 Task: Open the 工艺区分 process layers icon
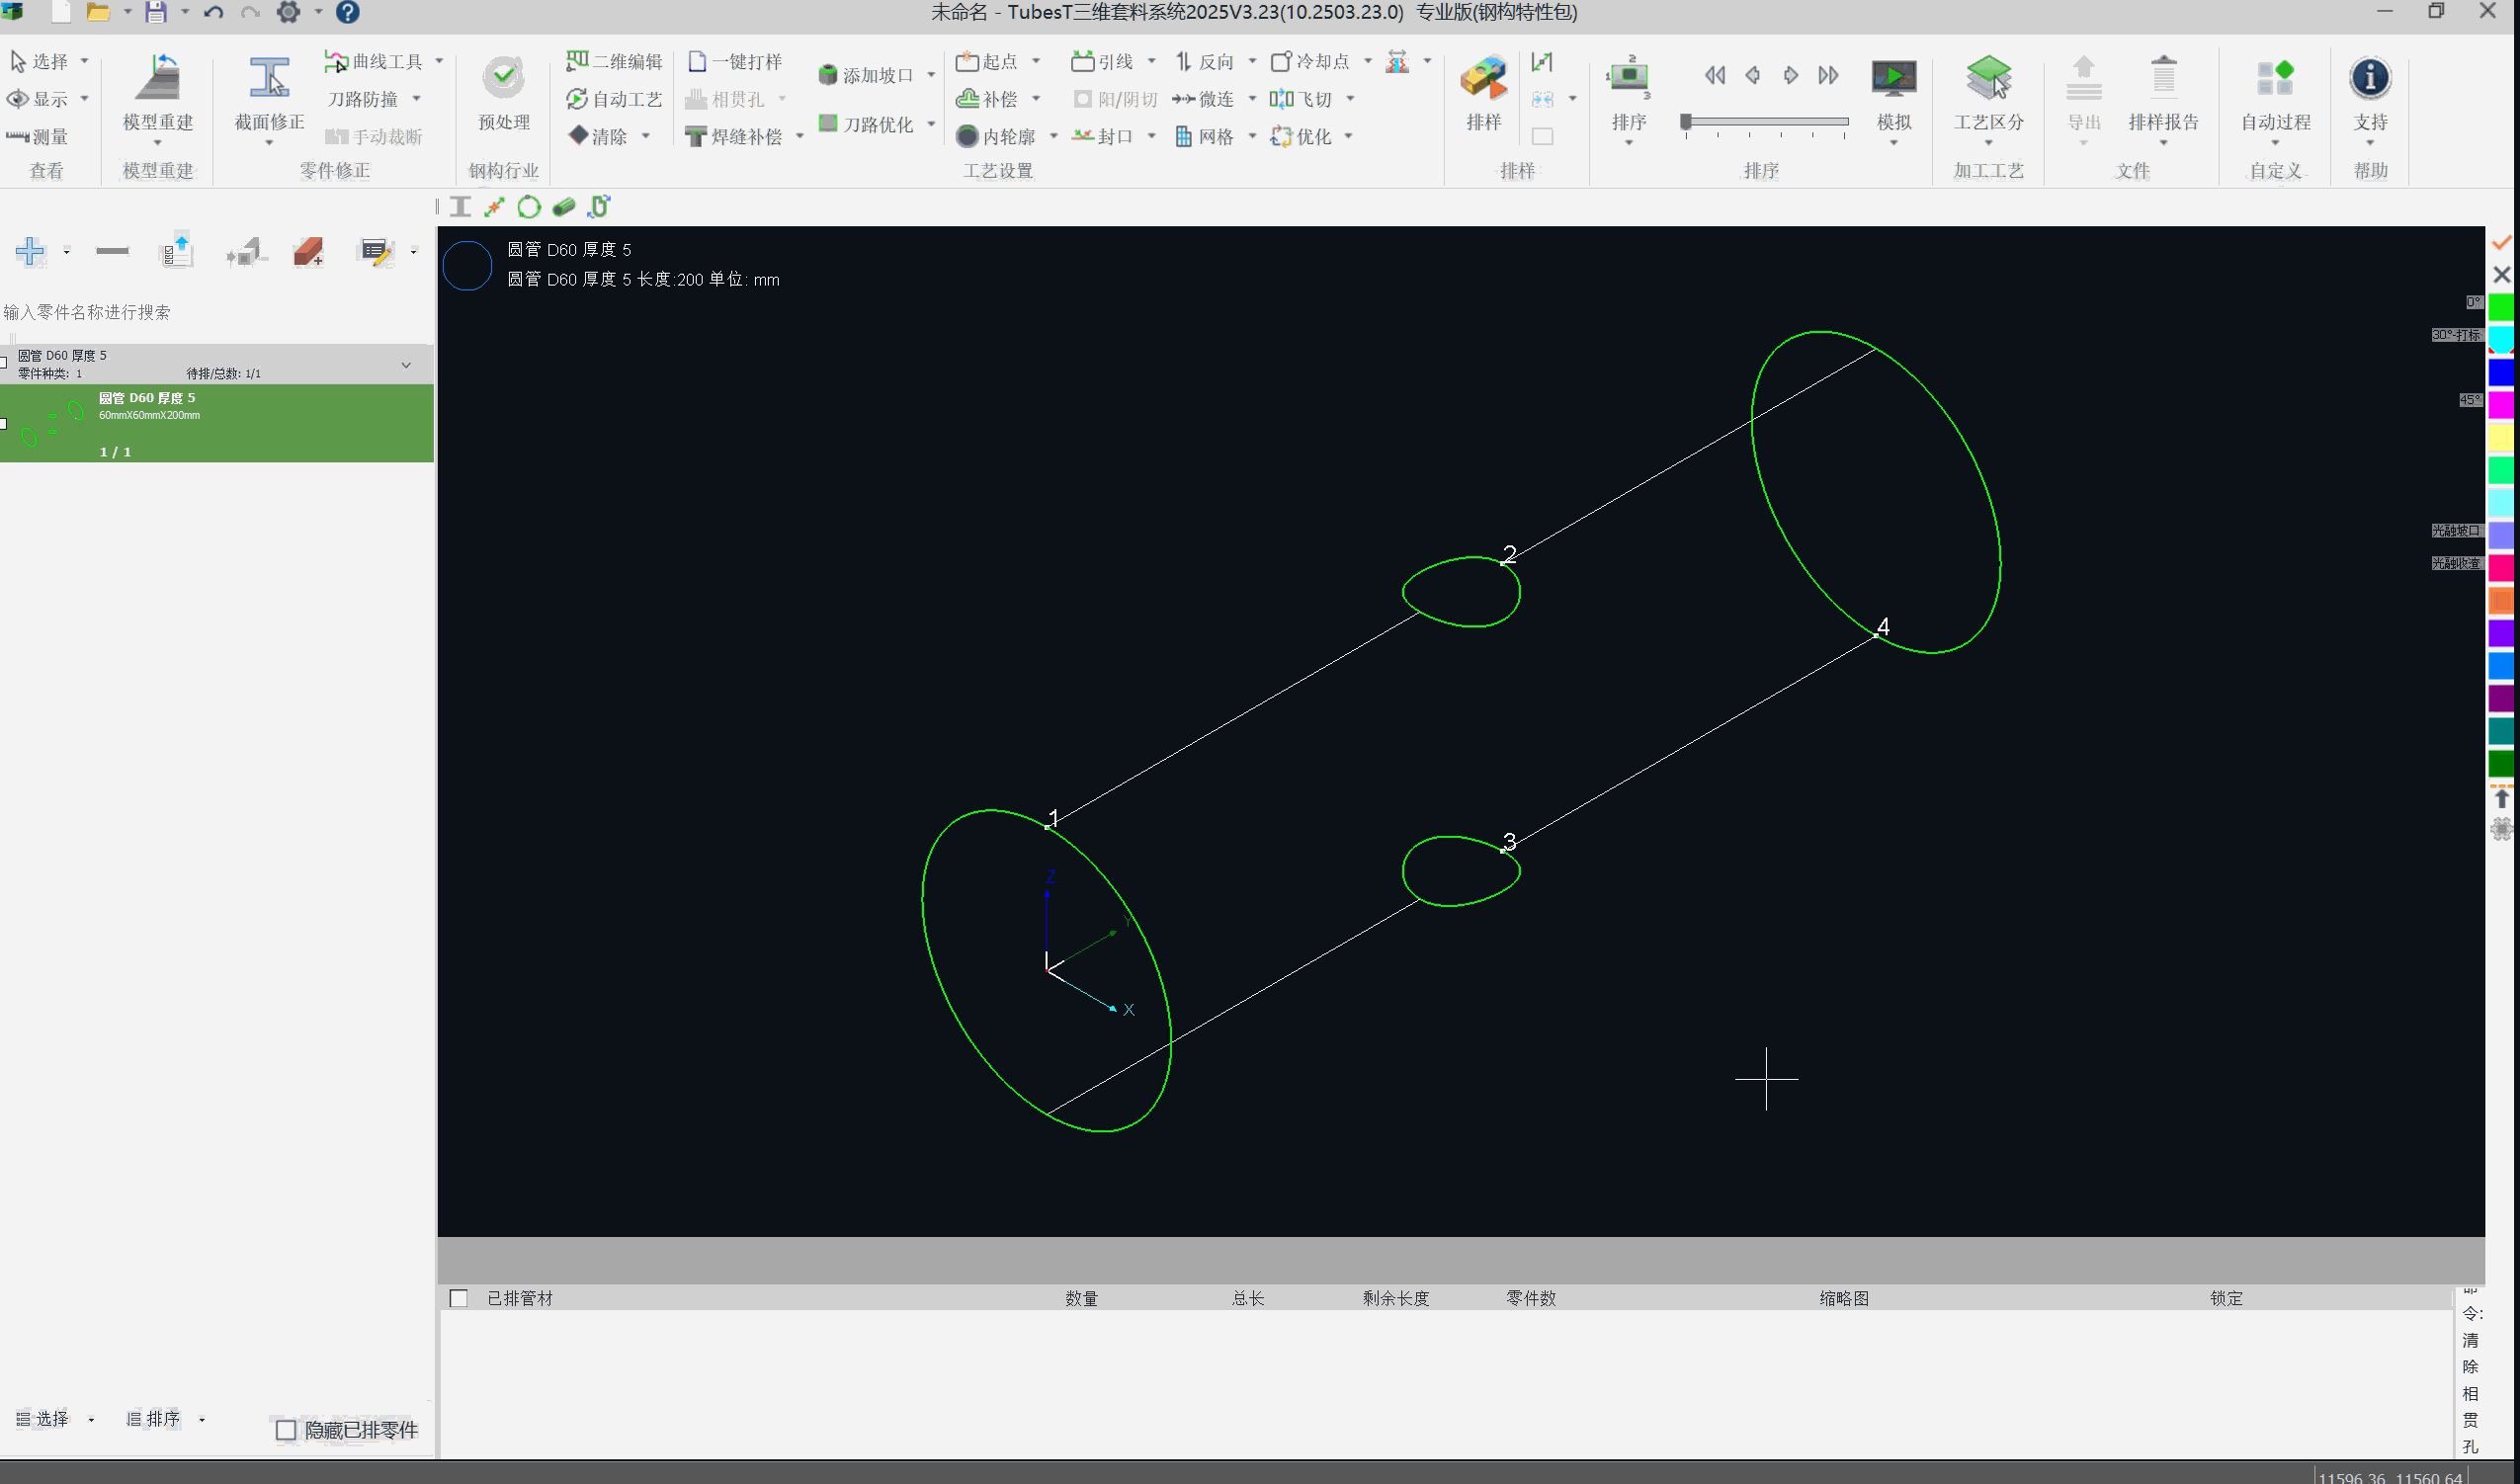pyautogui.click(x=1987, y=78)
